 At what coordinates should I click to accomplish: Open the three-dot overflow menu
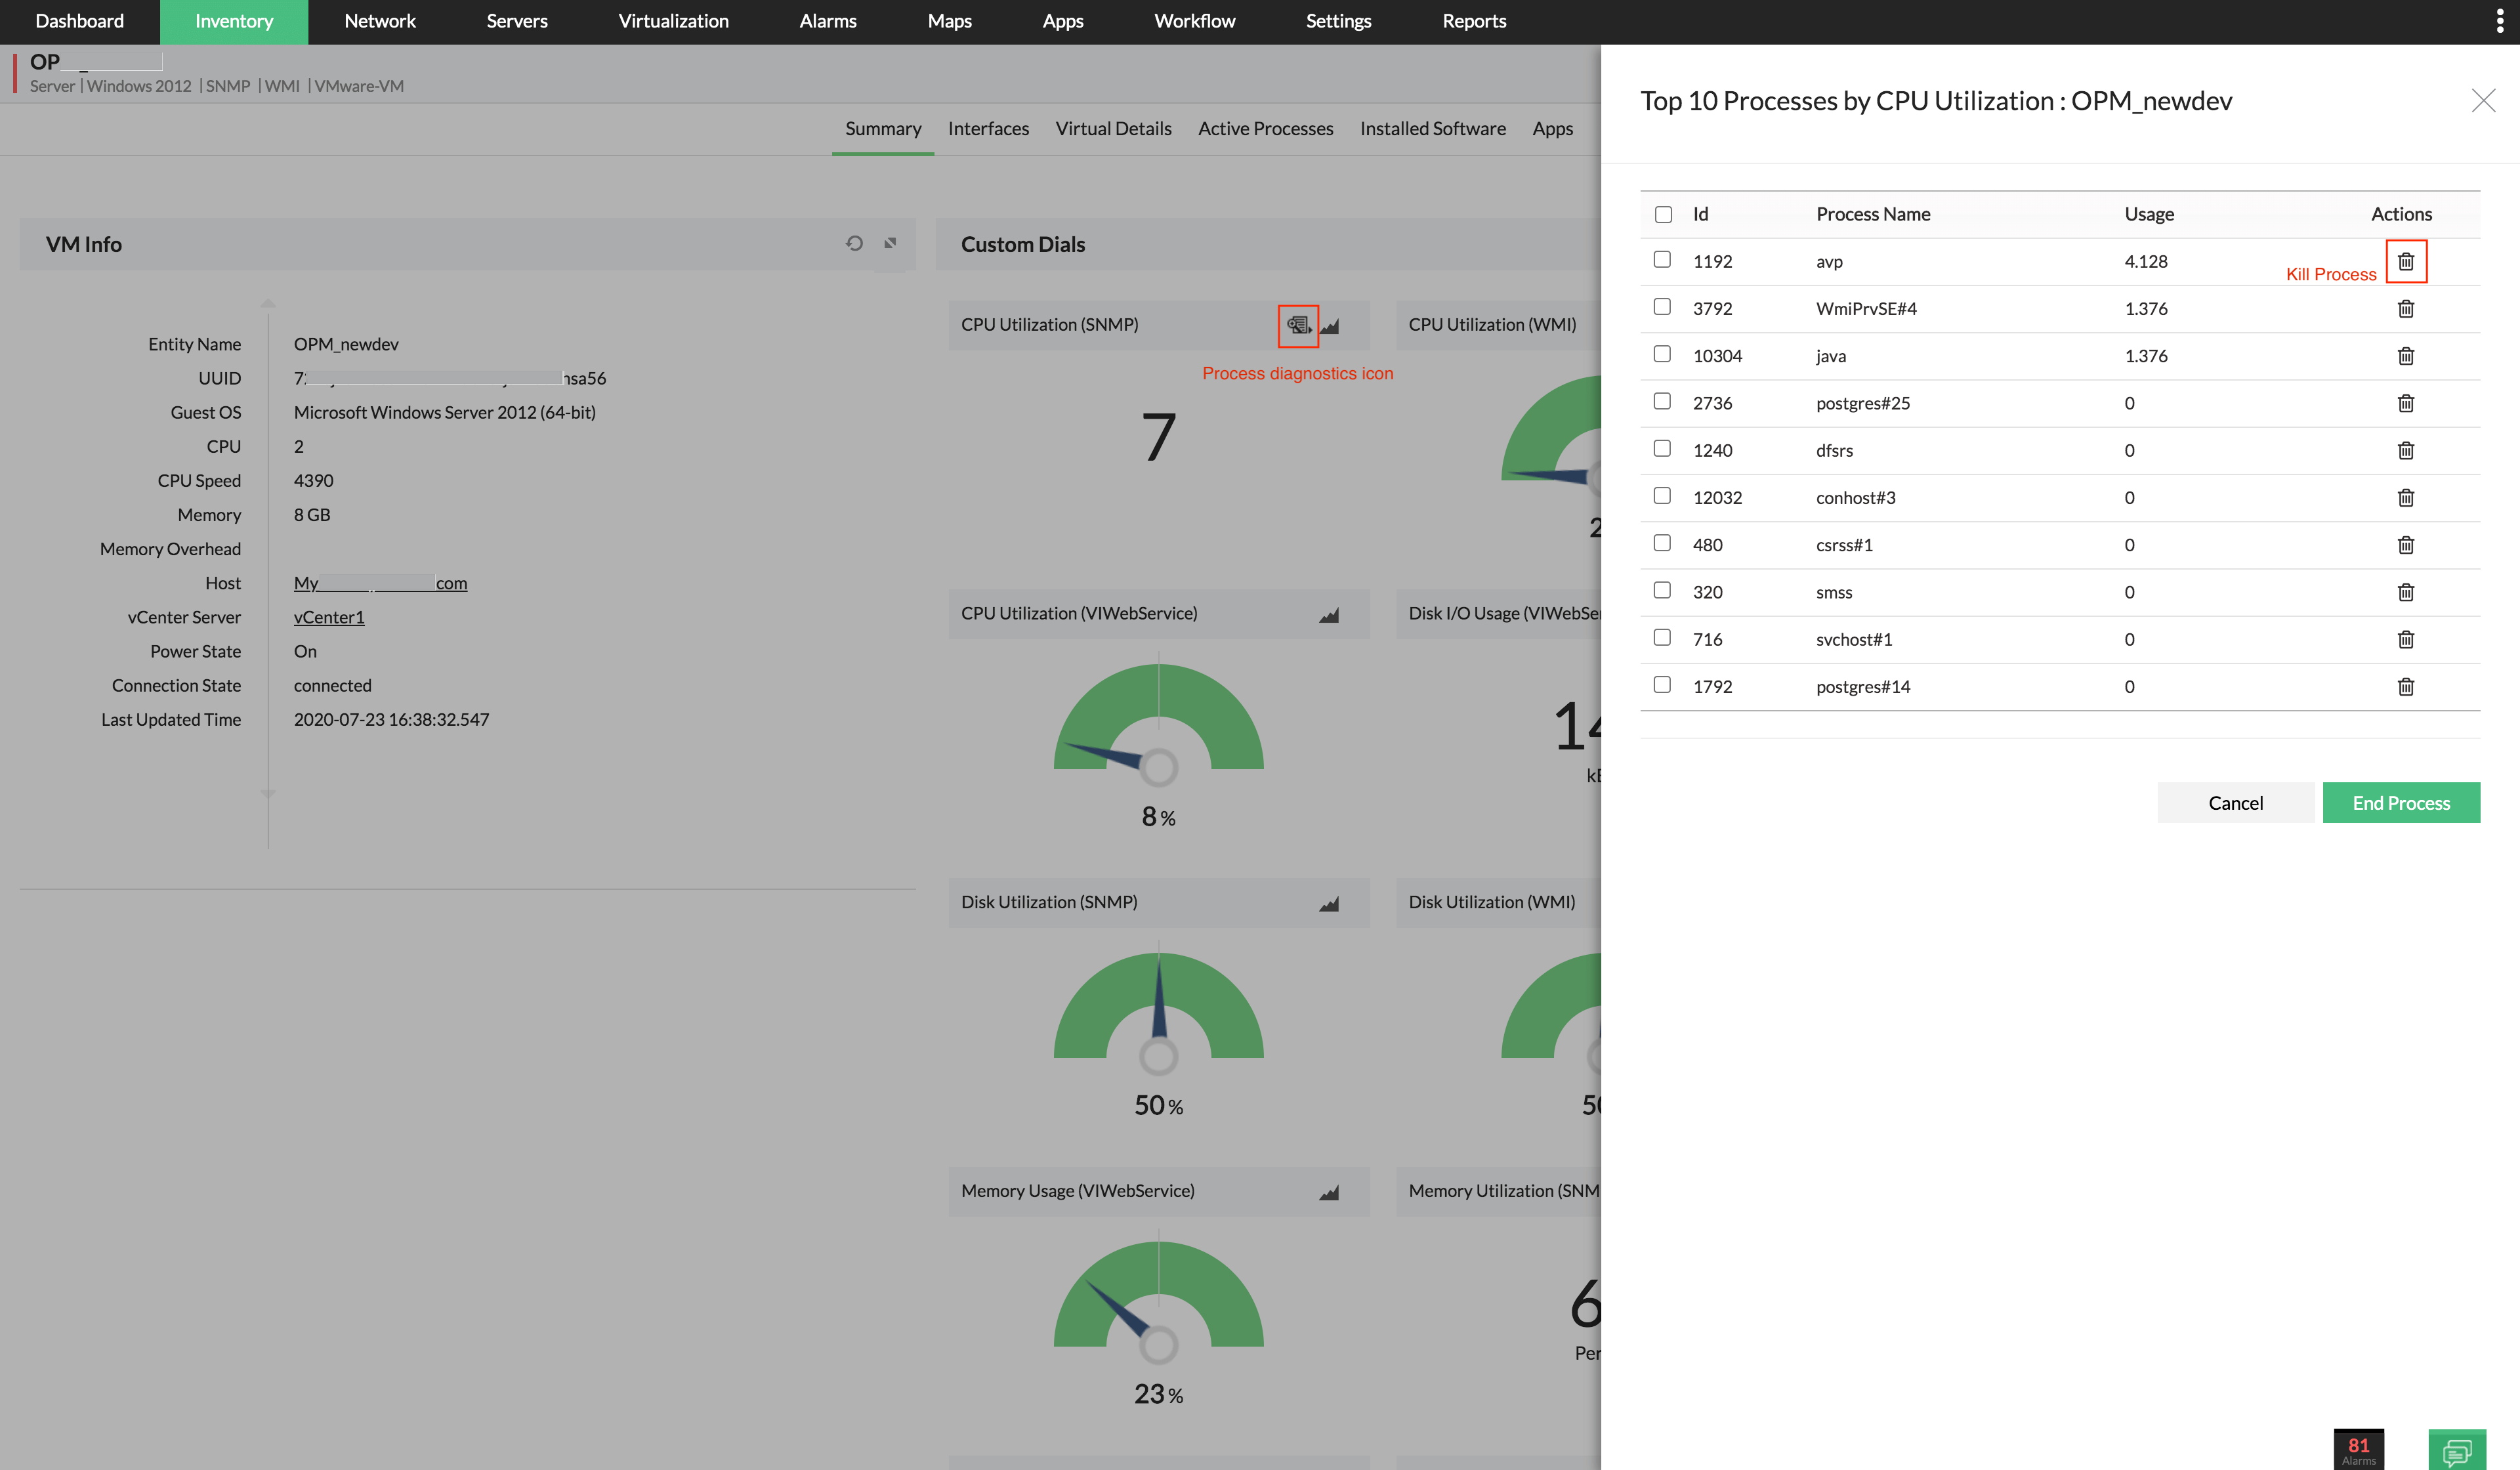coord(2499,21)
